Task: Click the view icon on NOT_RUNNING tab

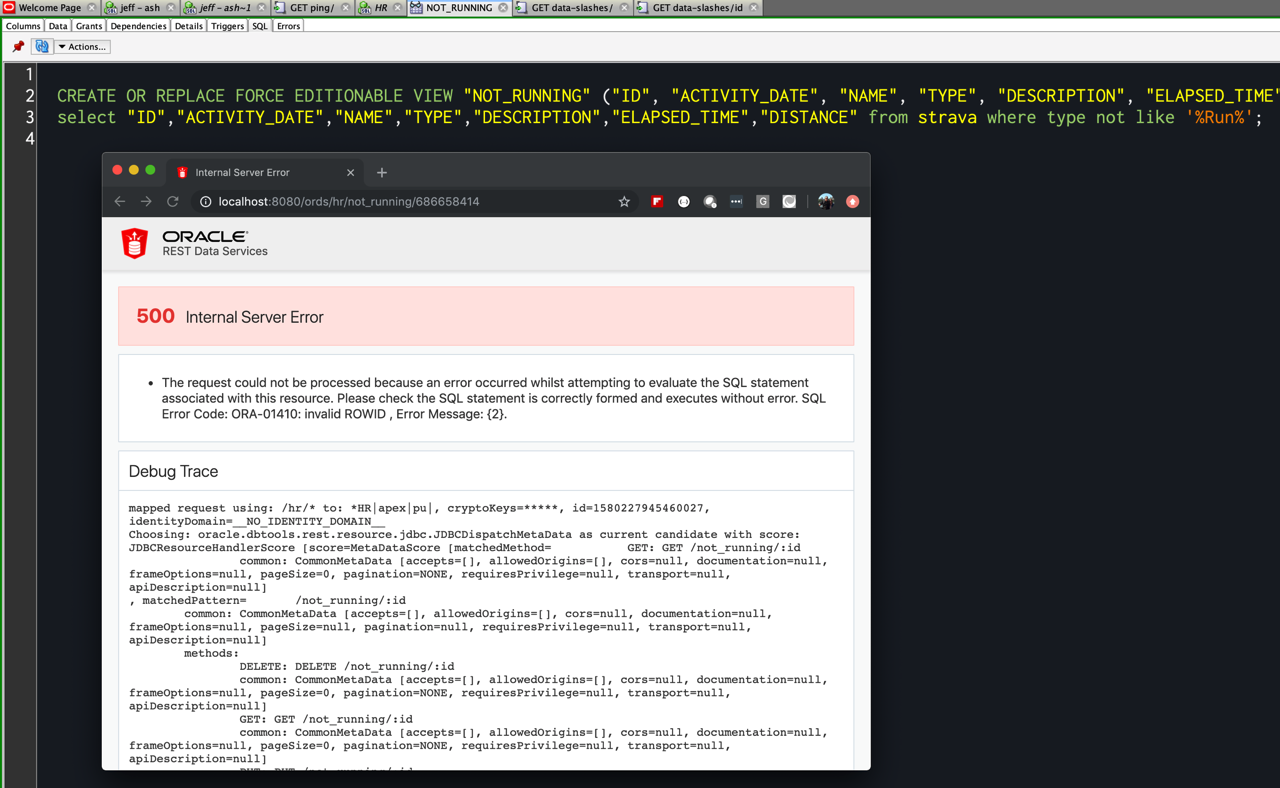Action: 416,8
